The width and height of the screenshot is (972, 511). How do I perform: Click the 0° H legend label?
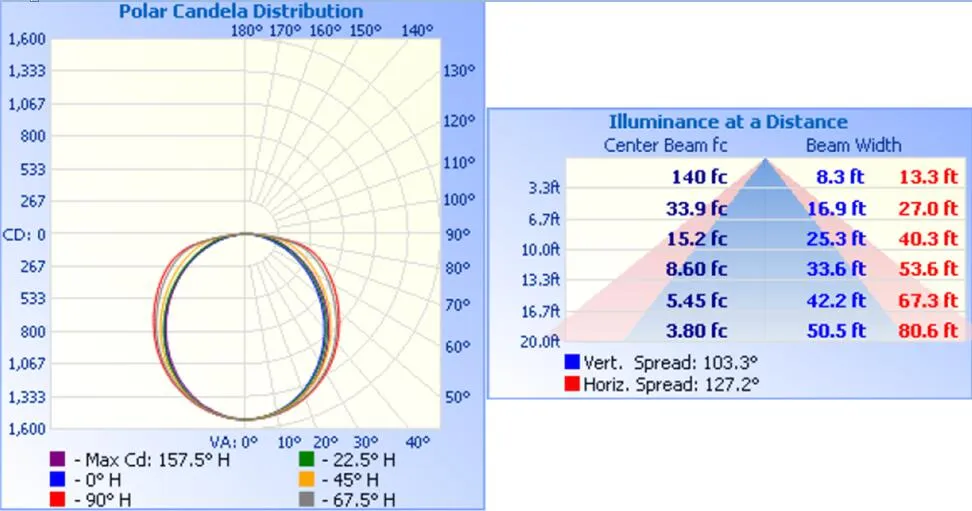coord(97,479)
